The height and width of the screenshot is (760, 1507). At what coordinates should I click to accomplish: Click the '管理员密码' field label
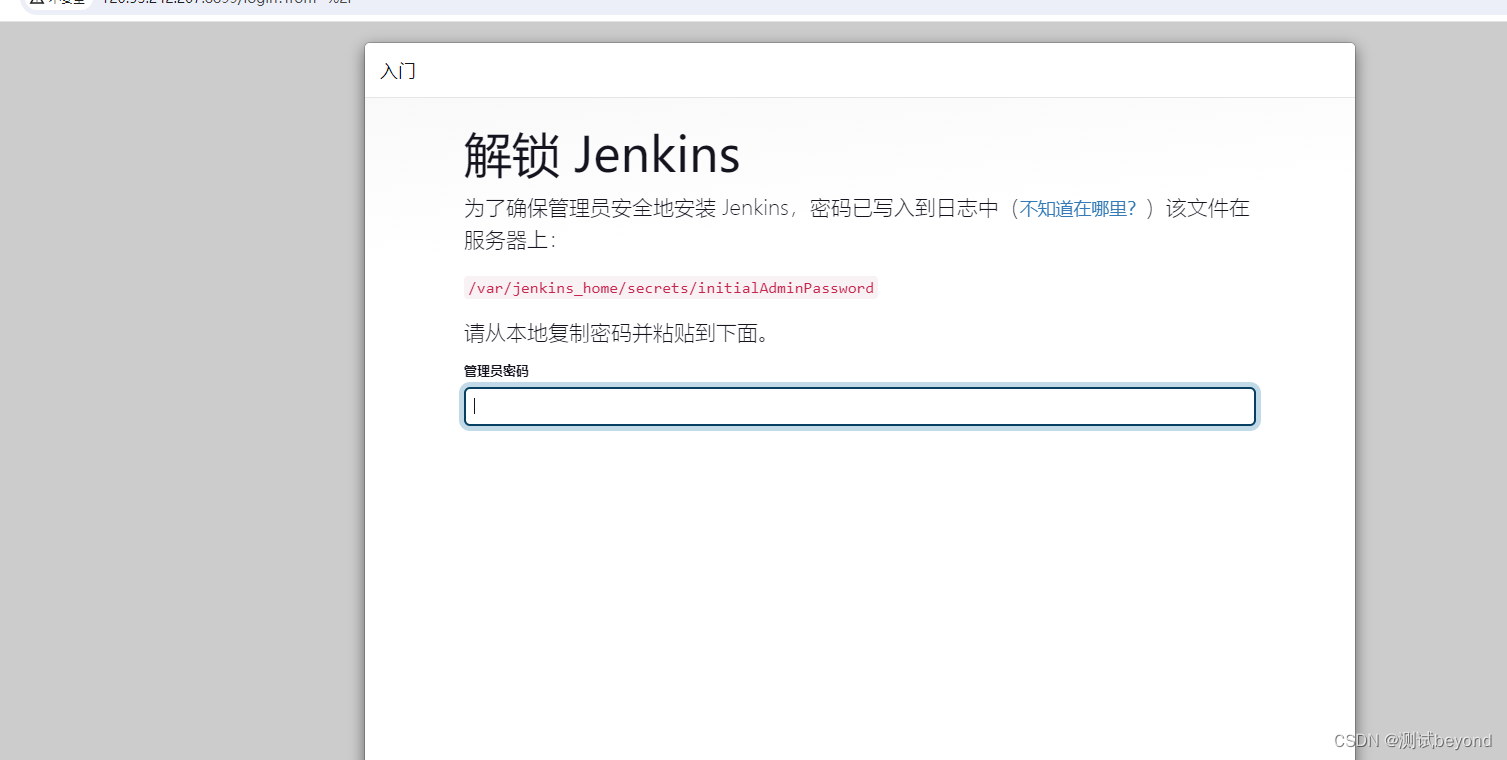pyautogui.click(x=496, y=371)
